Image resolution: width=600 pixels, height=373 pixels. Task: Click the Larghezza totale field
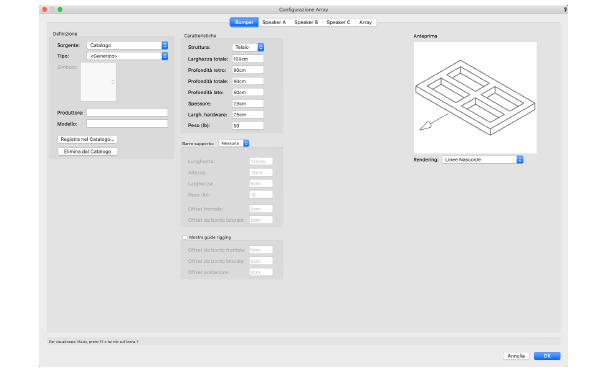[248, 59]
